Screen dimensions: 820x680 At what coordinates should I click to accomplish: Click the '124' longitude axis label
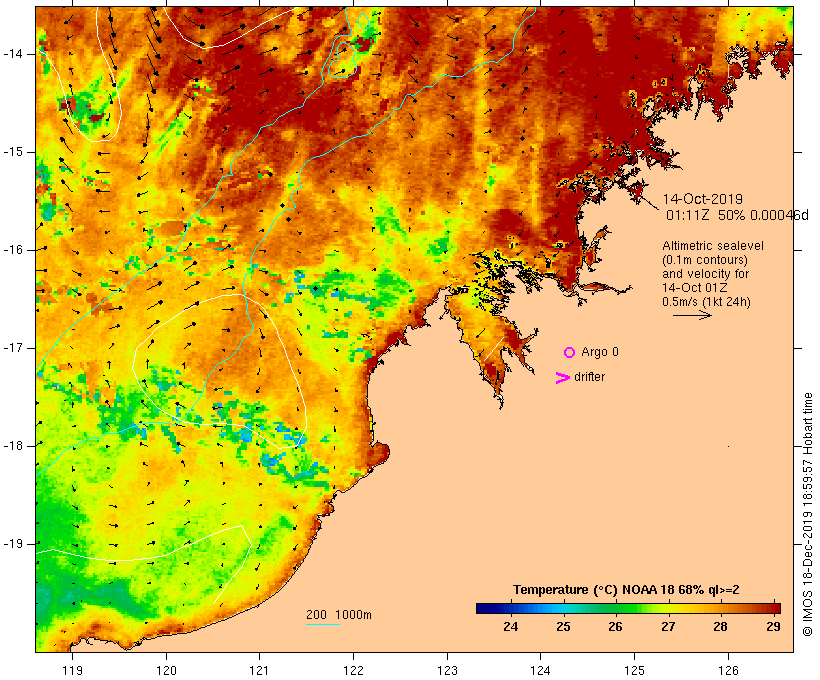(541, 671)
